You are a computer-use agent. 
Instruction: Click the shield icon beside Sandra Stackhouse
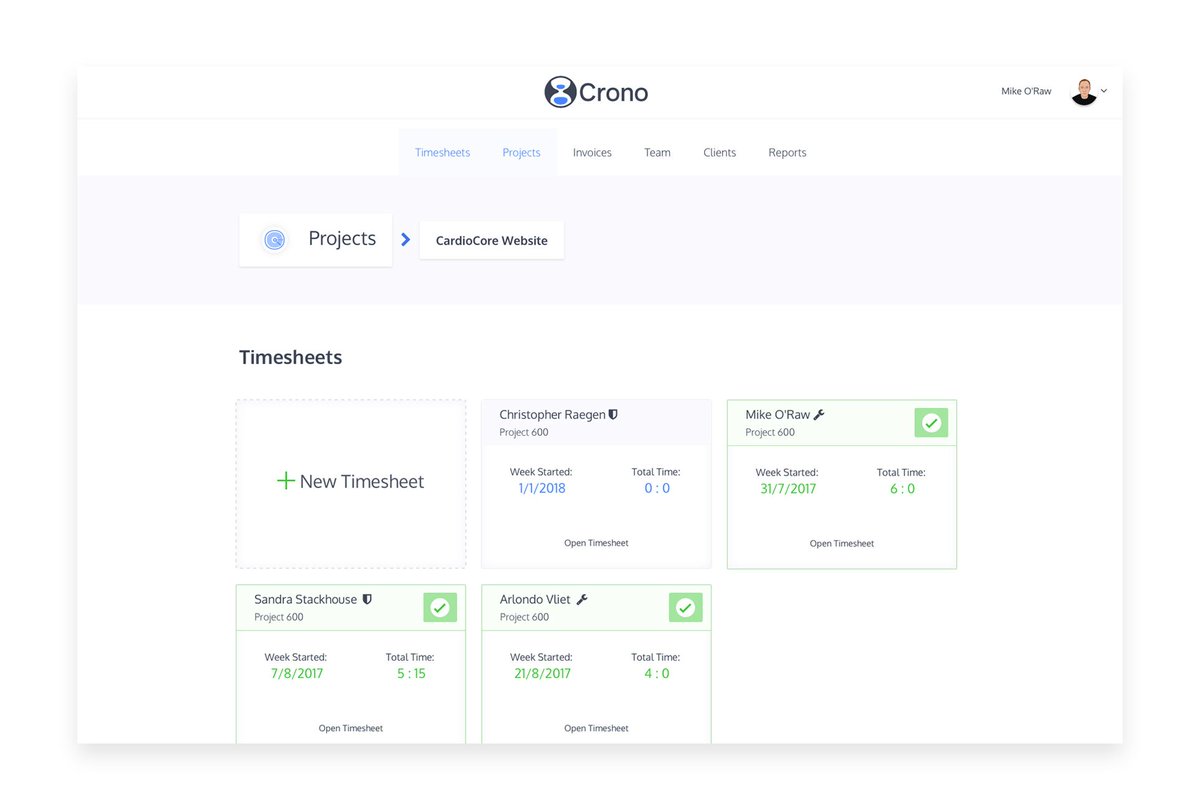pyautogui.click(x=367, y=598)
